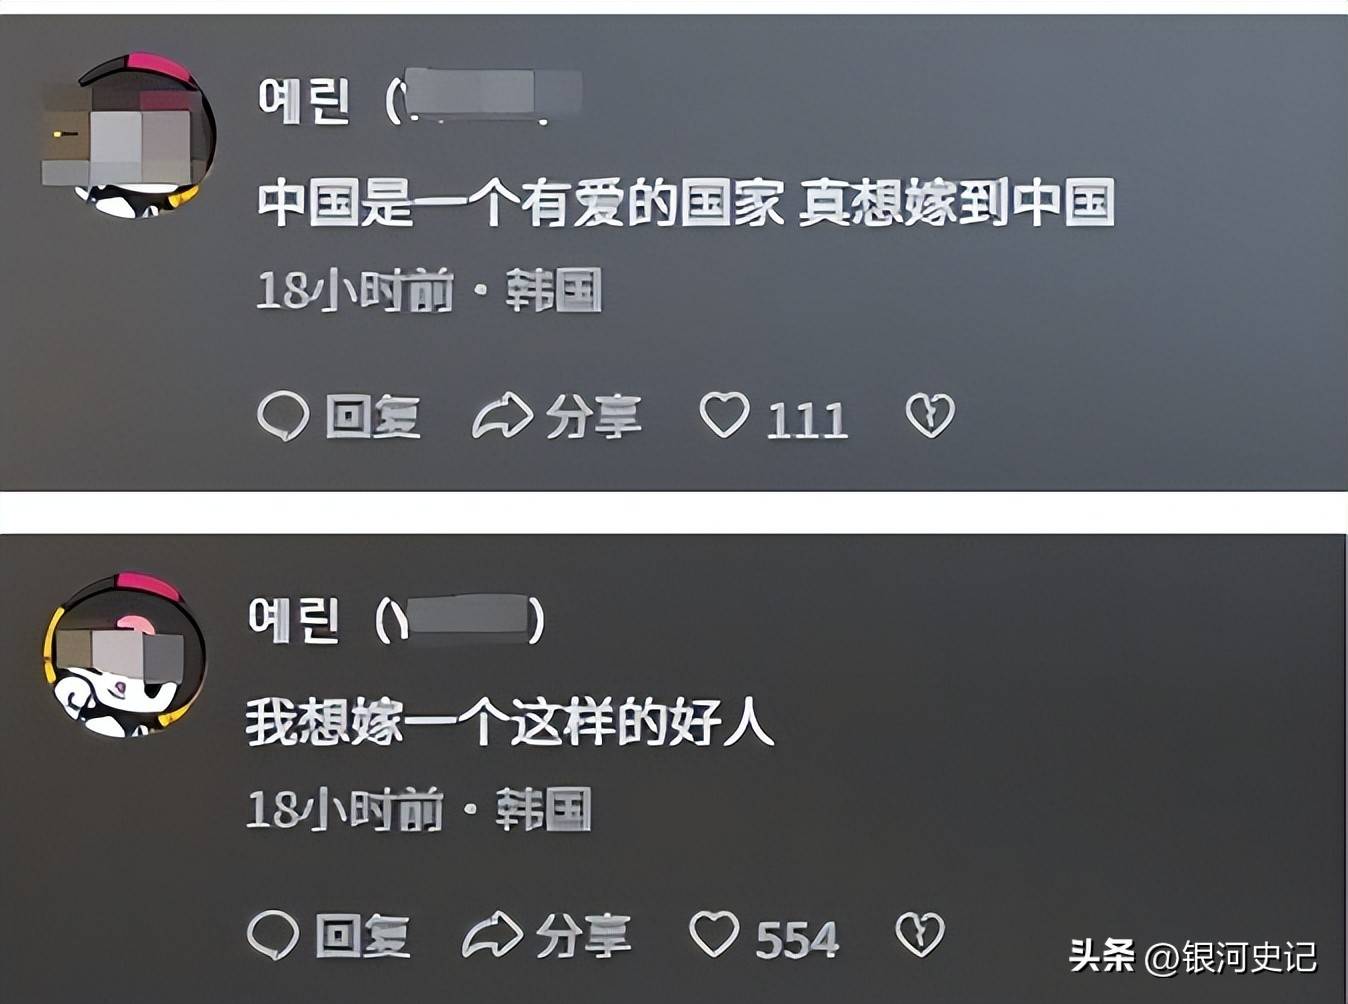The width and height of the screenshot is (1348, 1004).
Task: Open the username 예린 on first comment
Action: (304, 99)
